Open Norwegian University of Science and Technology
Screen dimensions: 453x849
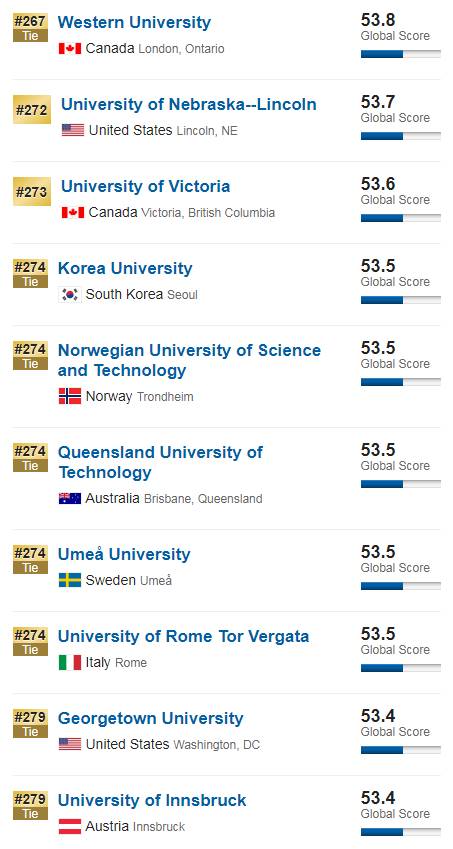[189, 360]
